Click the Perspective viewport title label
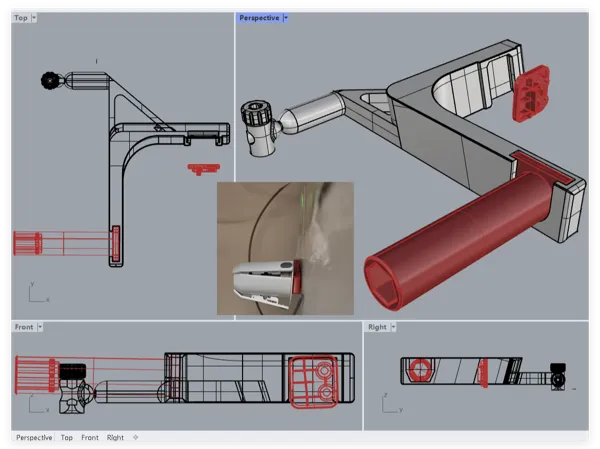This screenshot has width=600, height=449. (259, 18)
